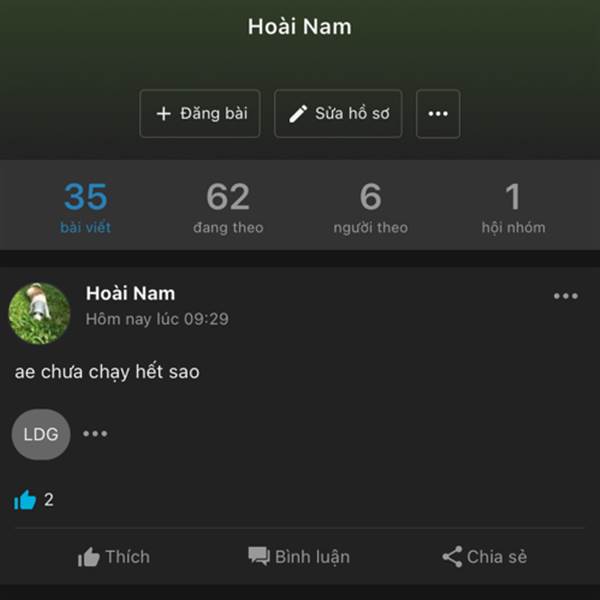
Task: Click the Hôm nay lúc 09:29 timestamp
Action: (157, 319)
